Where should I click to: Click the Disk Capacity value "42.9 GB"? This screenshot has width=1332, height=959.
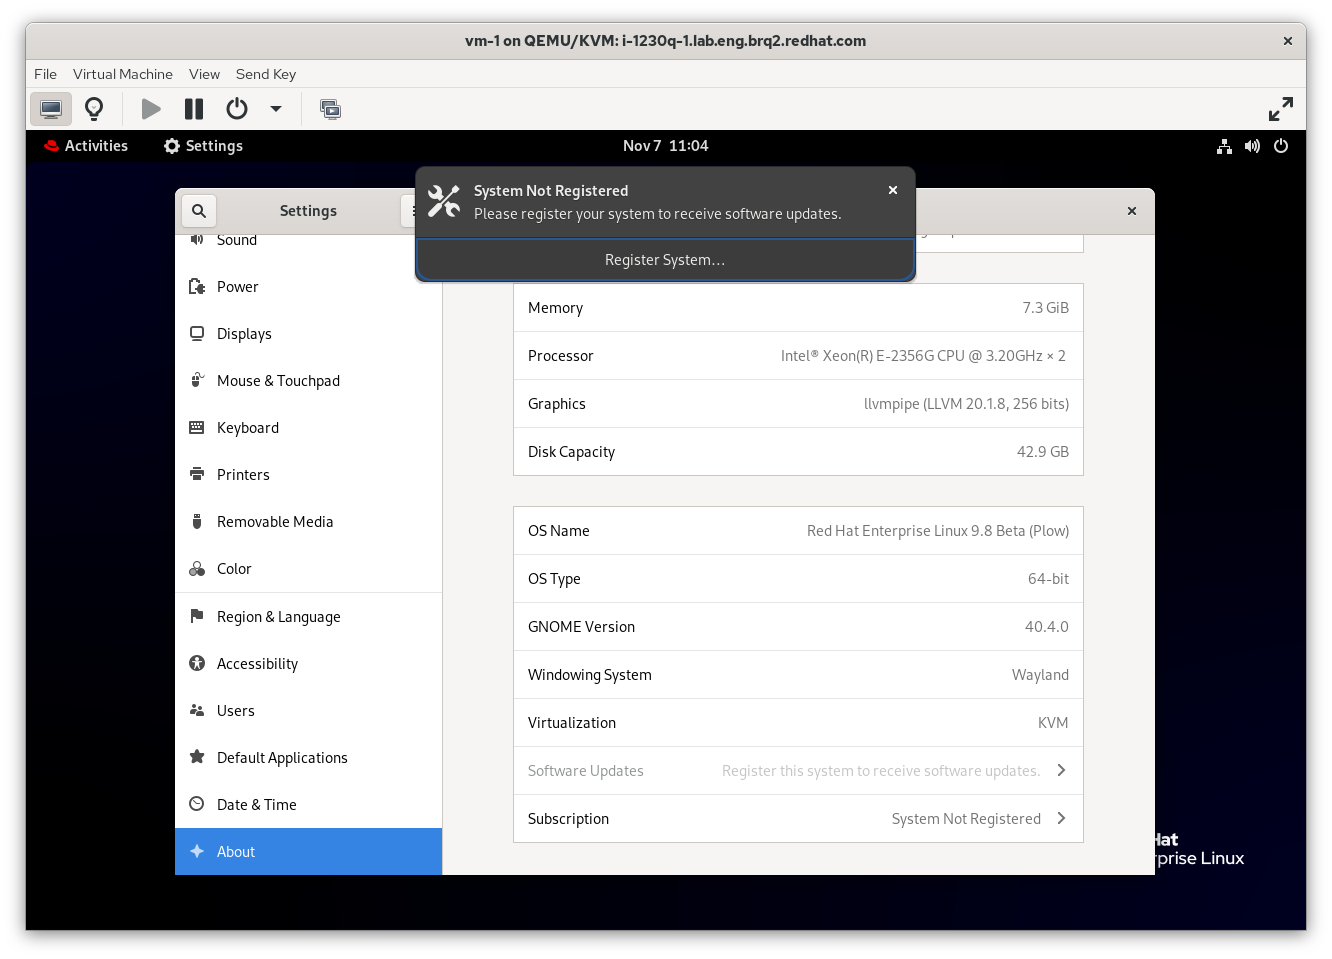[1043, 452]
